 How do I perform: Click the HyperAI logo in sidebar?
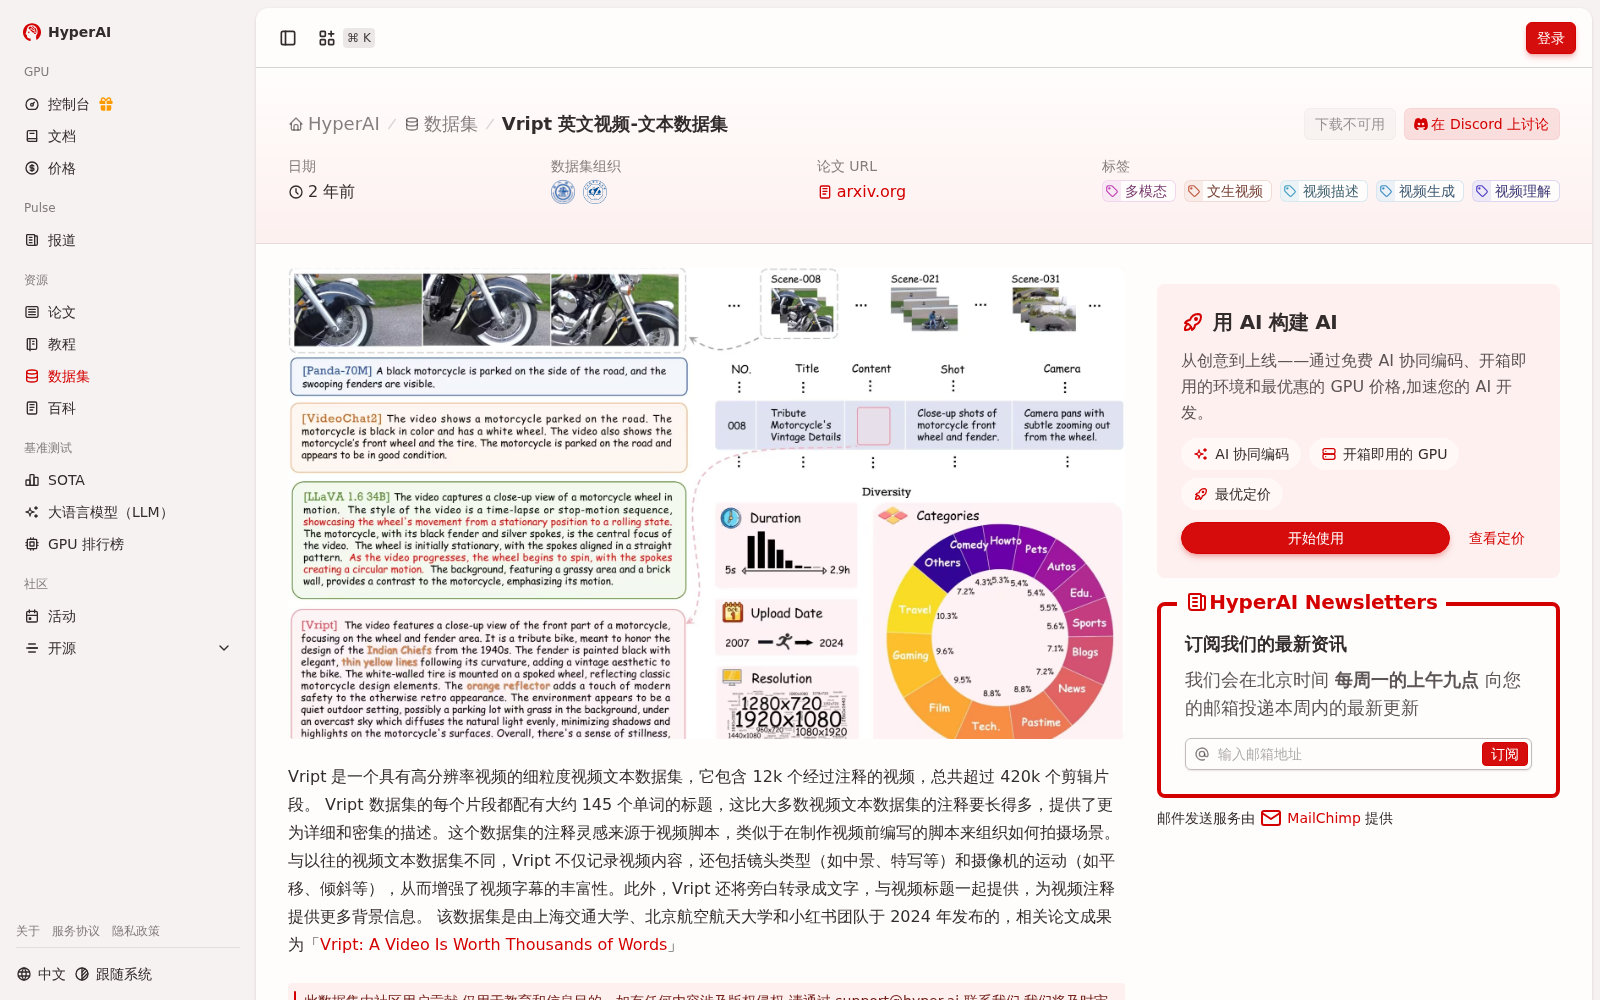pos(67,32)
